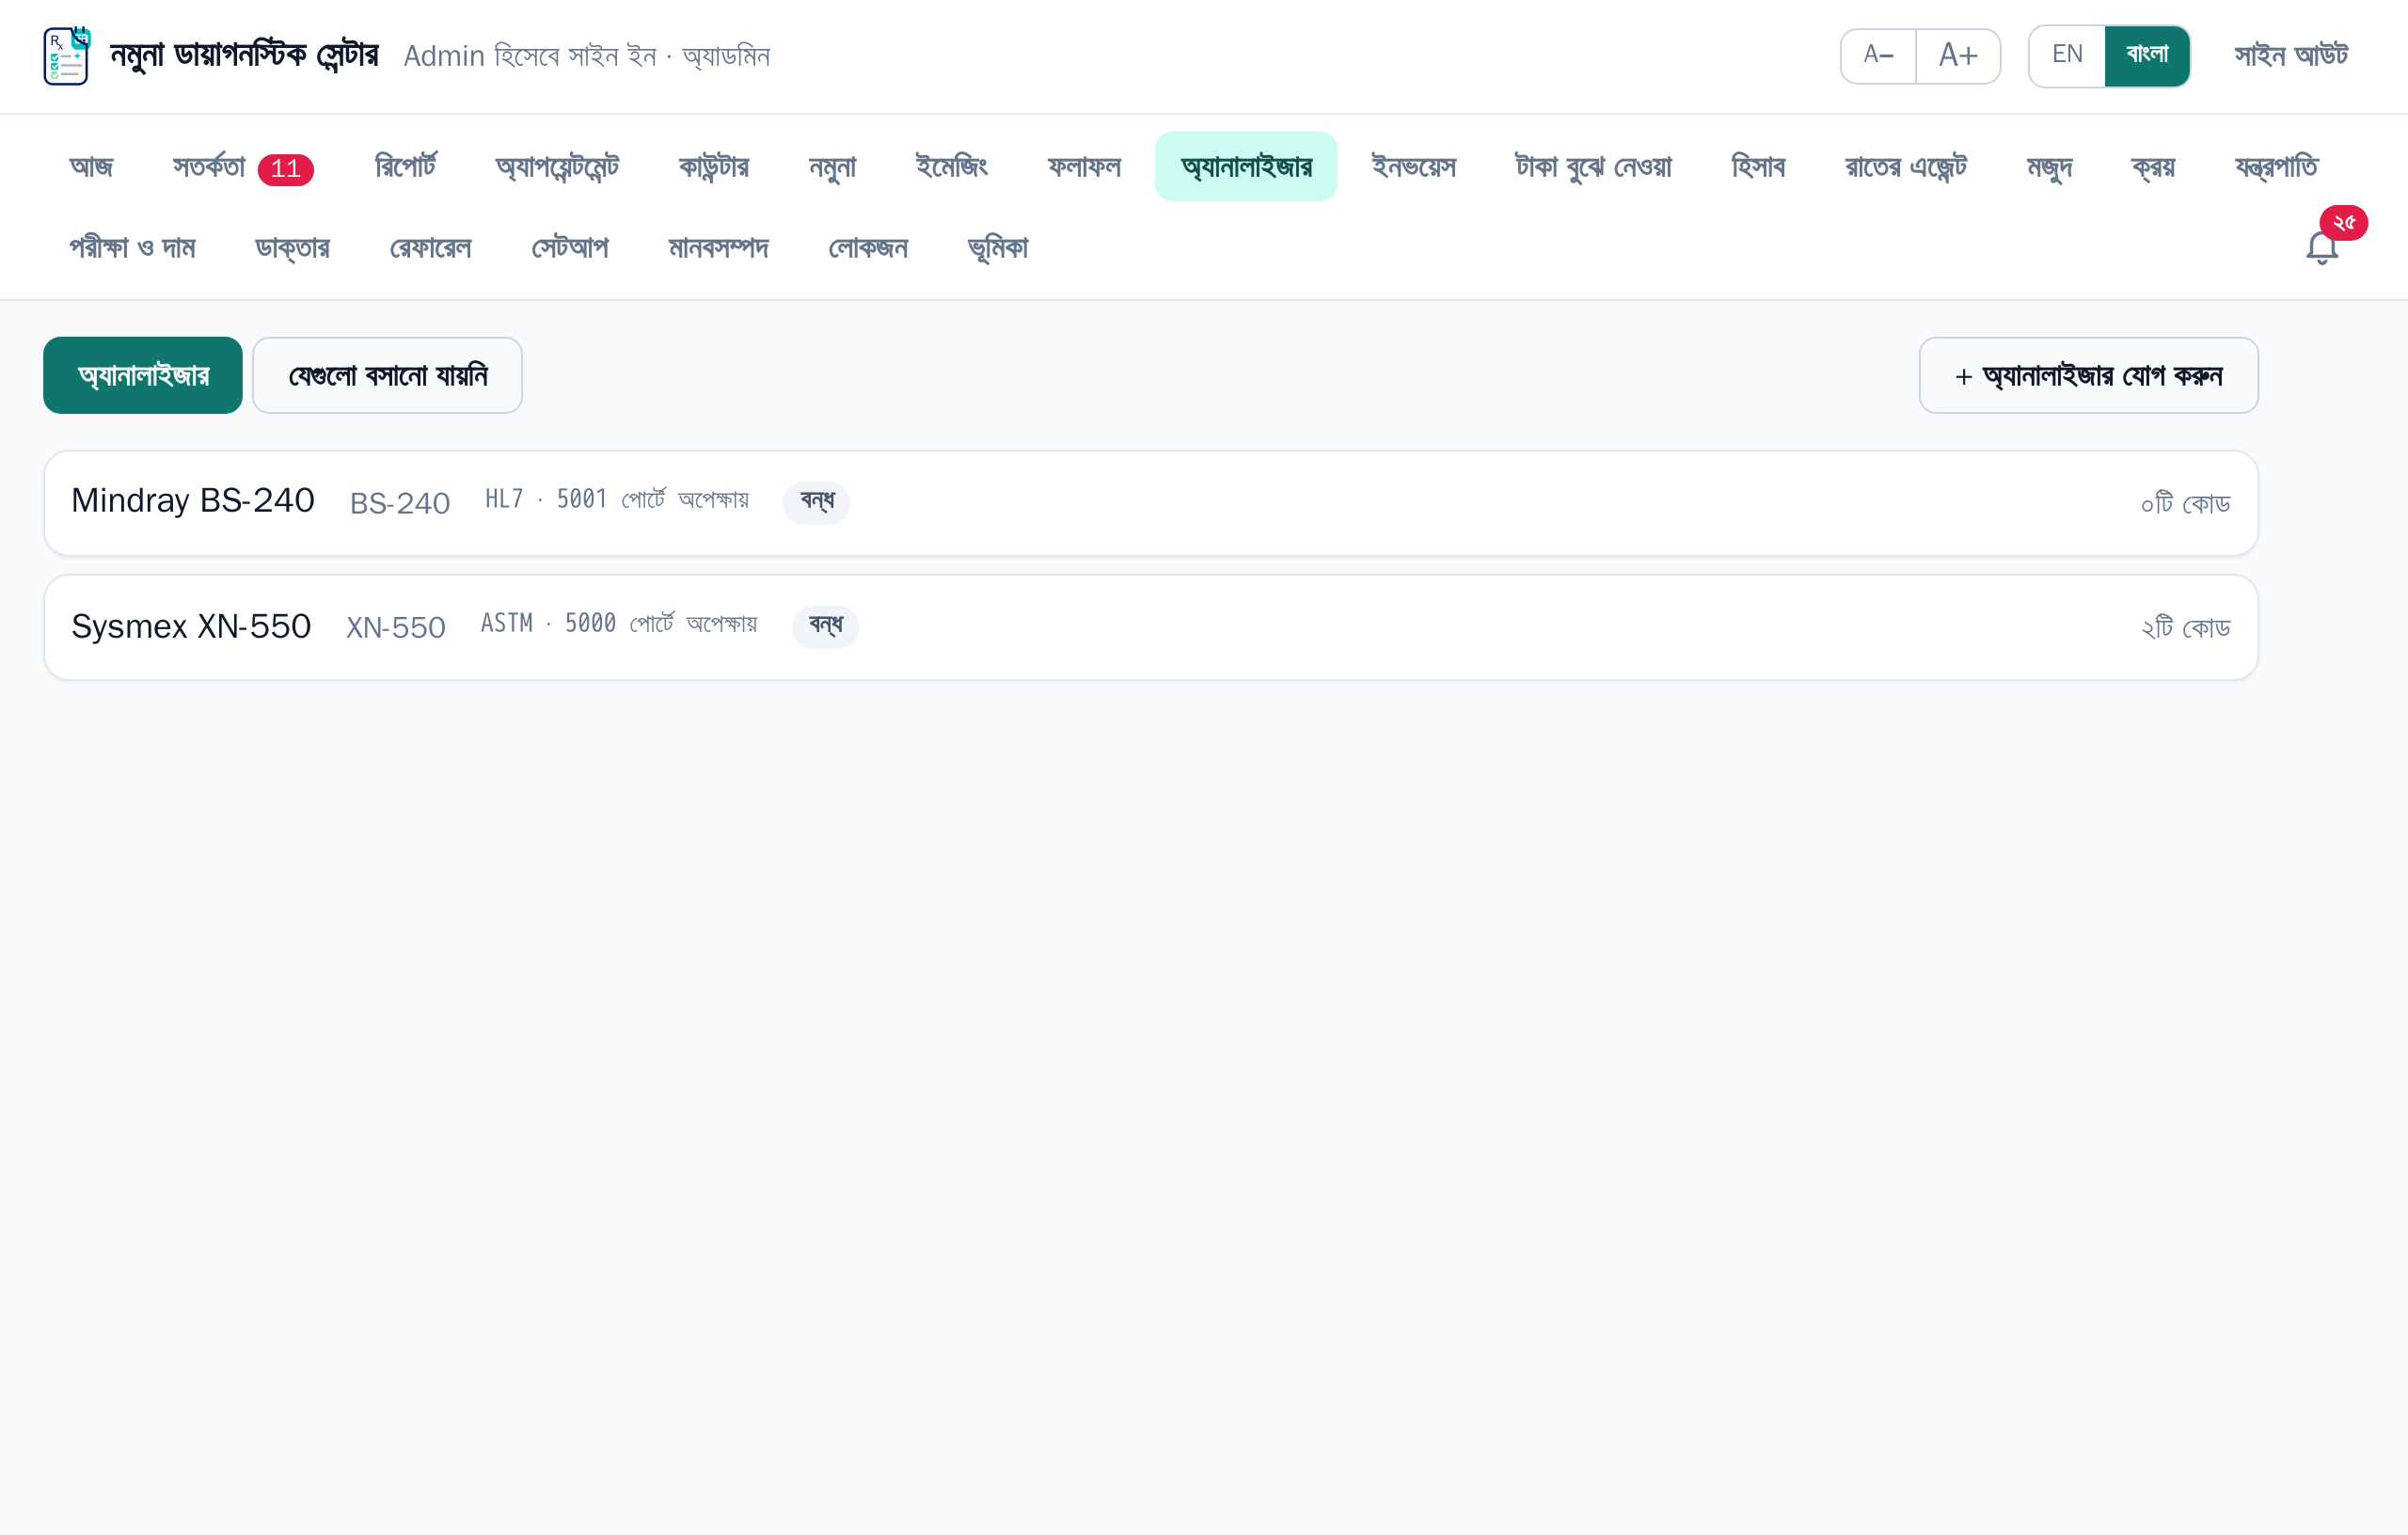Click সাইন আউট to sign out
This screenshot has width=2408, height=1535.
(x=2291, y=56)
